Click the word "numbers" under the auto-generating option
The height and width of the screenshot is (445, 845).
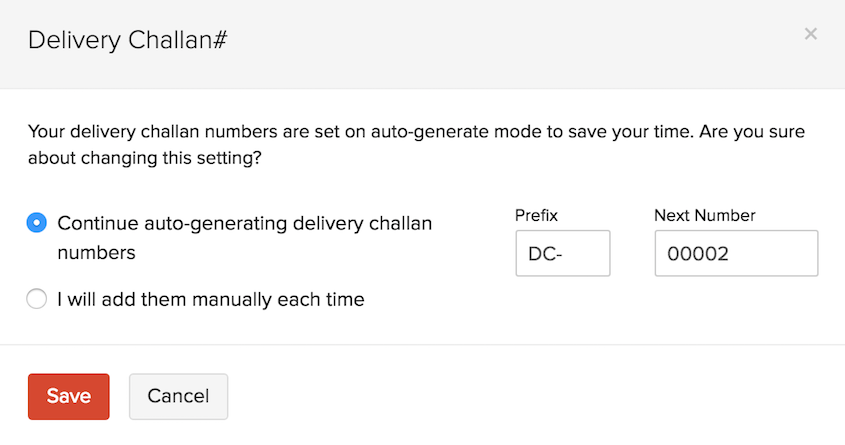coord(96,253)
